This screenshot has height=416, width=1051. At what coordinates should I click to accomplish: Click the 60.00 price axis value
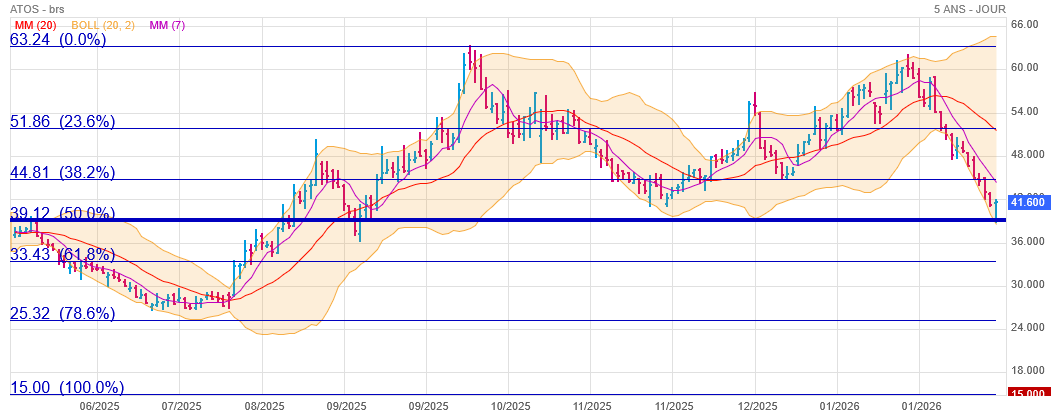coord(1025,68)
